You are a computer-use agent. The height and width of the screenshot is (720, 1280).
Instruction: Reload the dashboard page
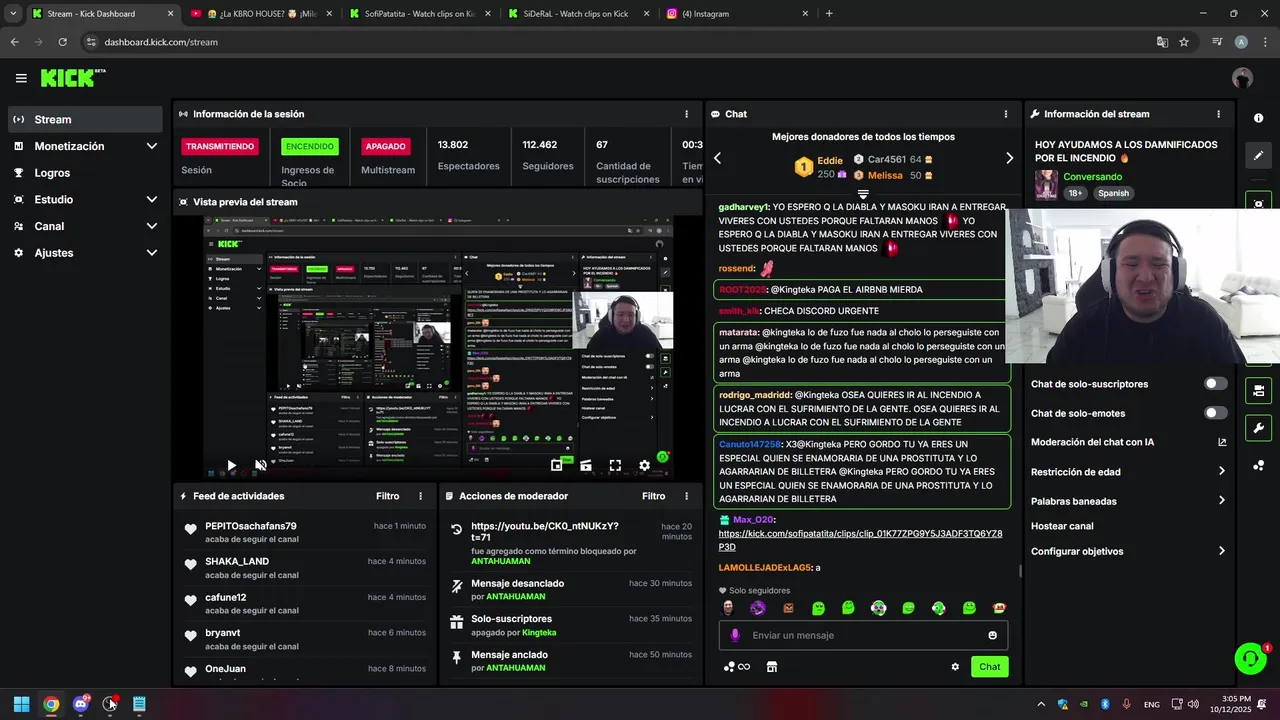62,42
